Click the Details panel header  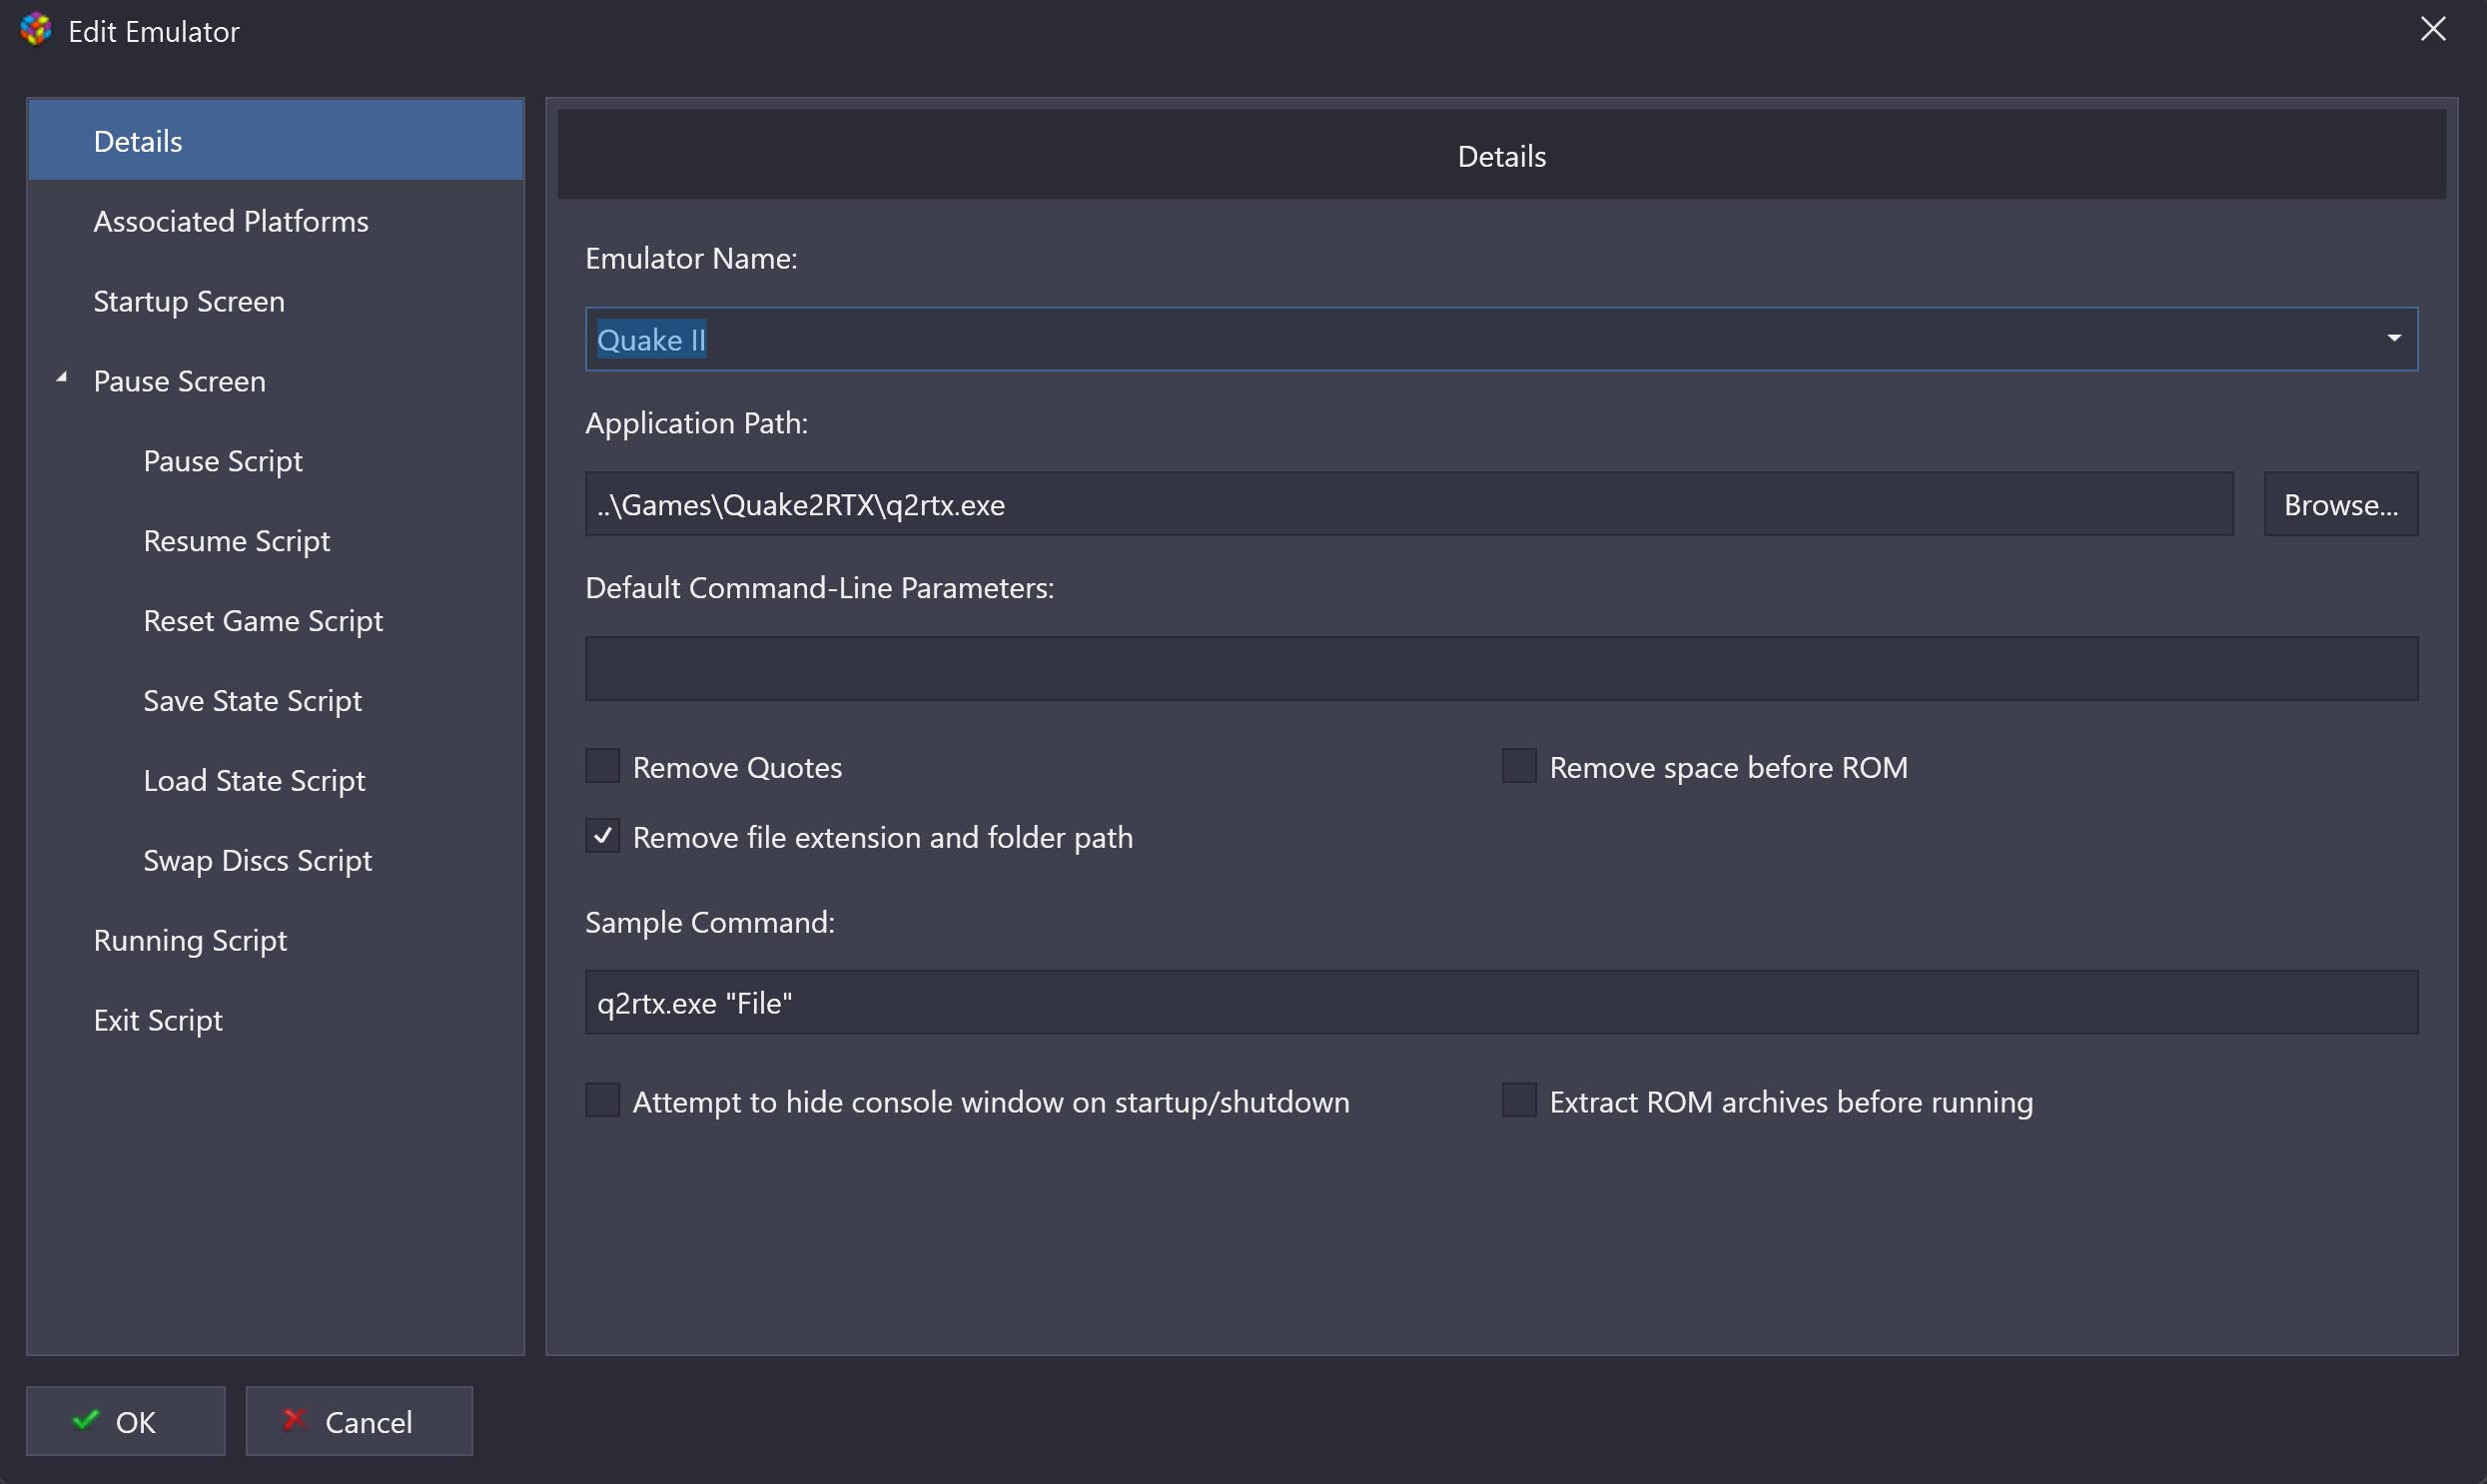[x=1501, y=155]
